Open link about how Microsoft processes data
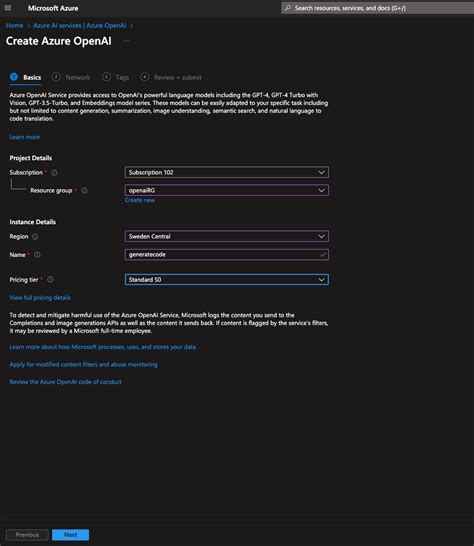Image resolution: width=474 pixels, height=546 pixels. pyautogui.click(x=102, y=347)
